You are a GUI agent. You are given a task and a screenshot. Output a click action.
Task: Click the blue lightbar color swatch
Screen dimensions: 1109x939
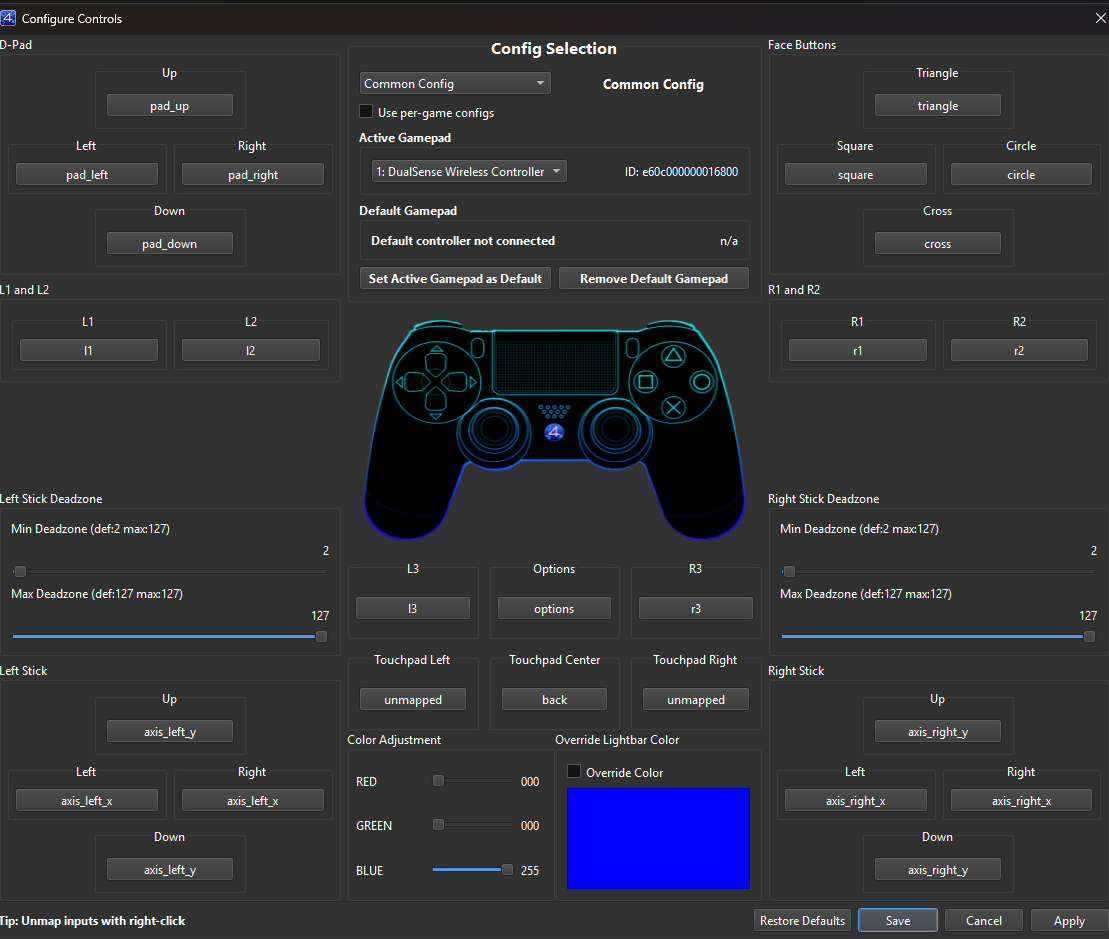click(x=658, y=839)
